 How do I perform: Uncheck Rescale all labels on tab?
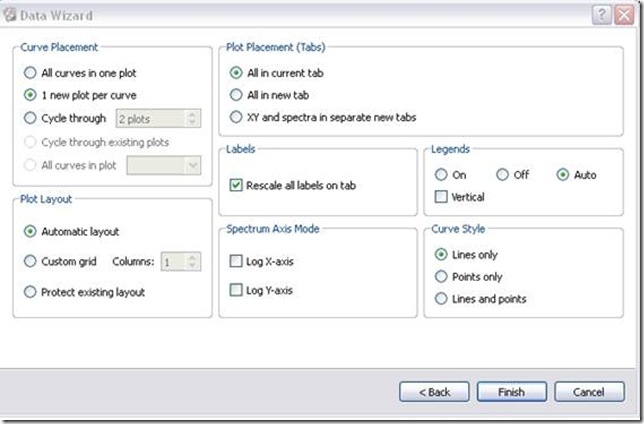click(236, 185)
